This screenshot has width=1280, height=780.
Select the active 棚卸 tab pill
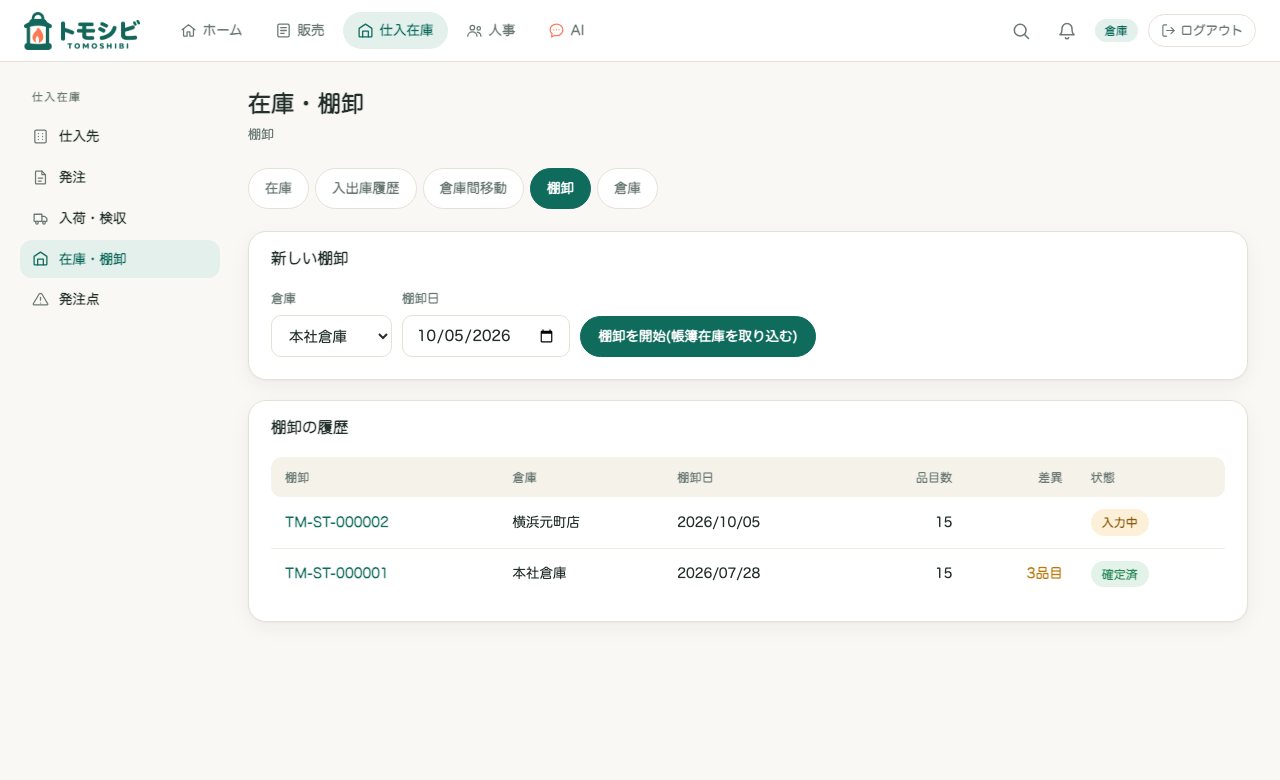560,188
